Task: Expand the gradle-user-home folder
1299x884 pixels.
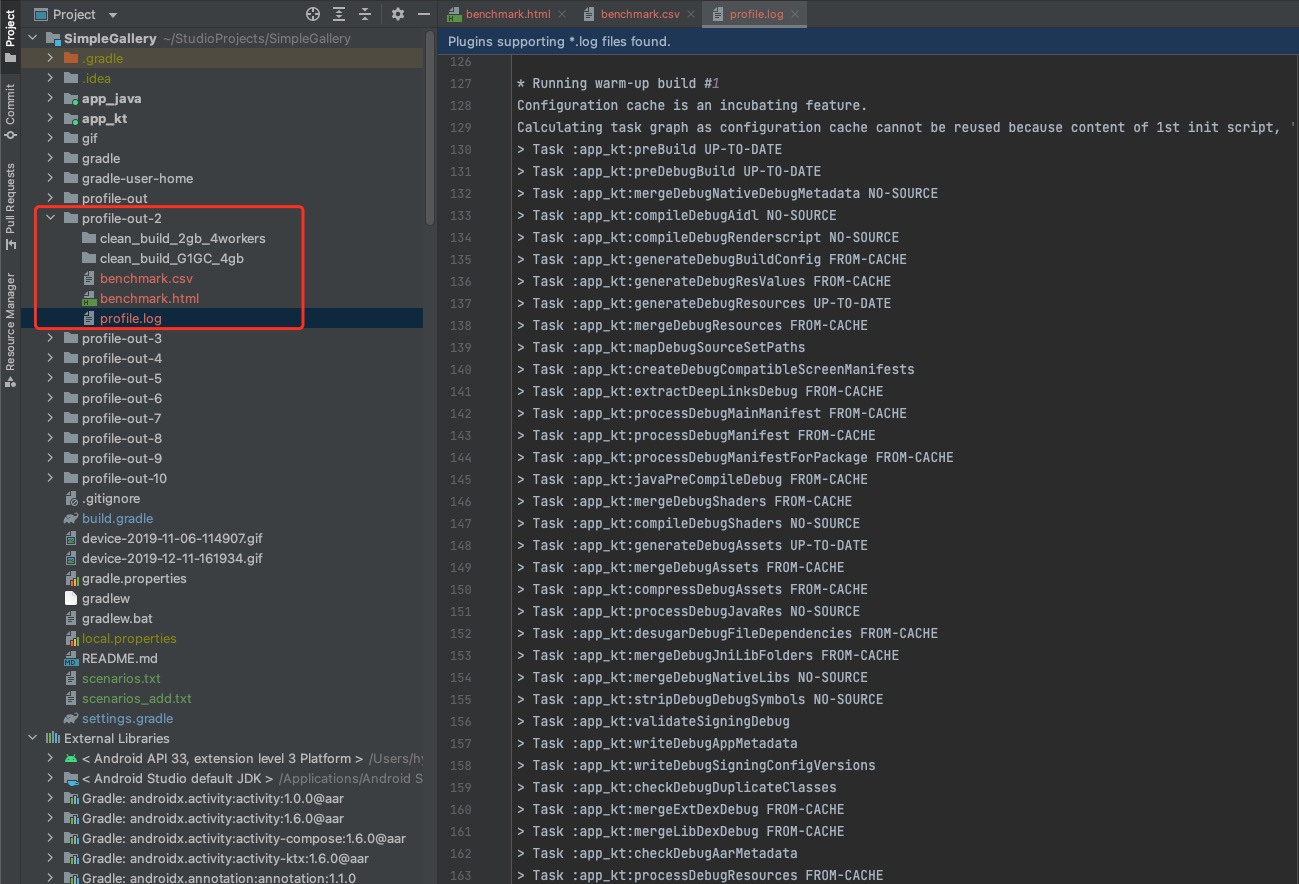Action: click(50, 178)
